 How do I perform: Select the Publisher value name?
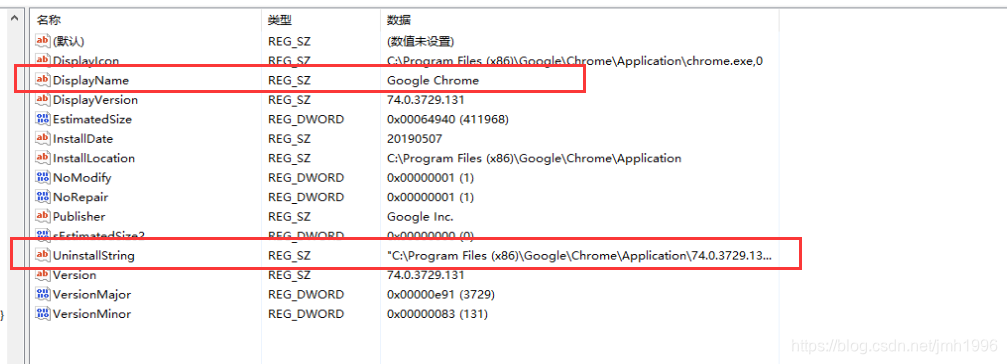79,216
